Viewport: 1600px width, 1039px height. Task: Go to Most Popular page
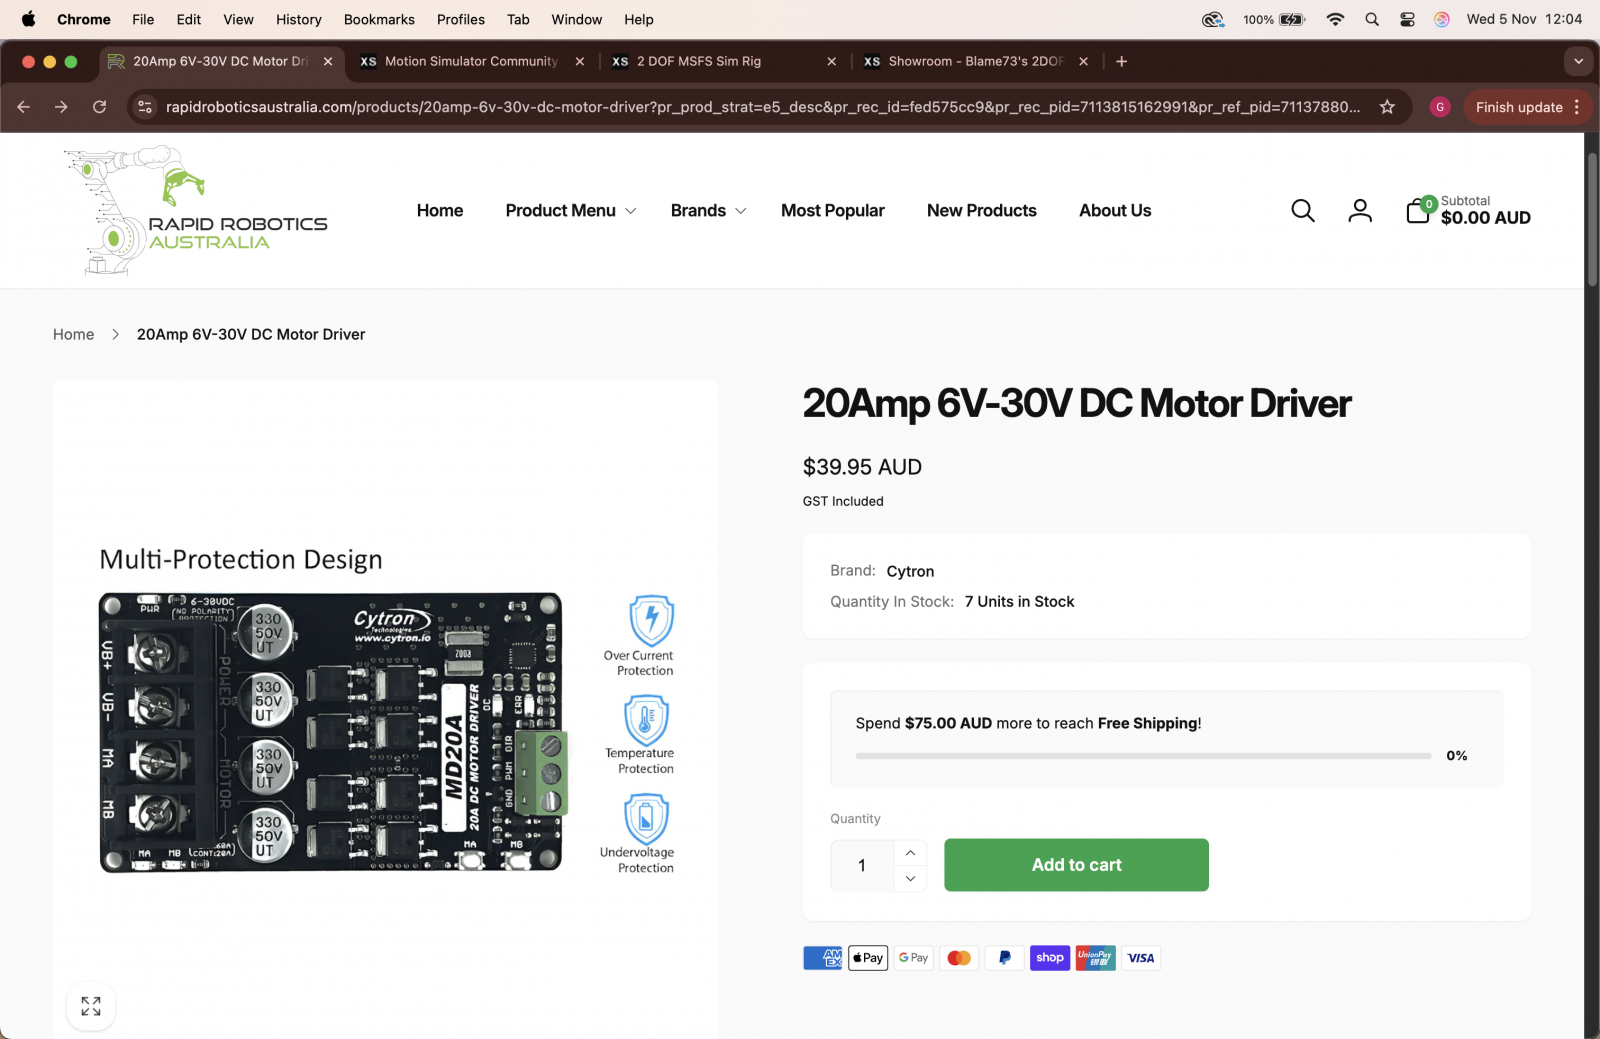(x=832, y=211)
